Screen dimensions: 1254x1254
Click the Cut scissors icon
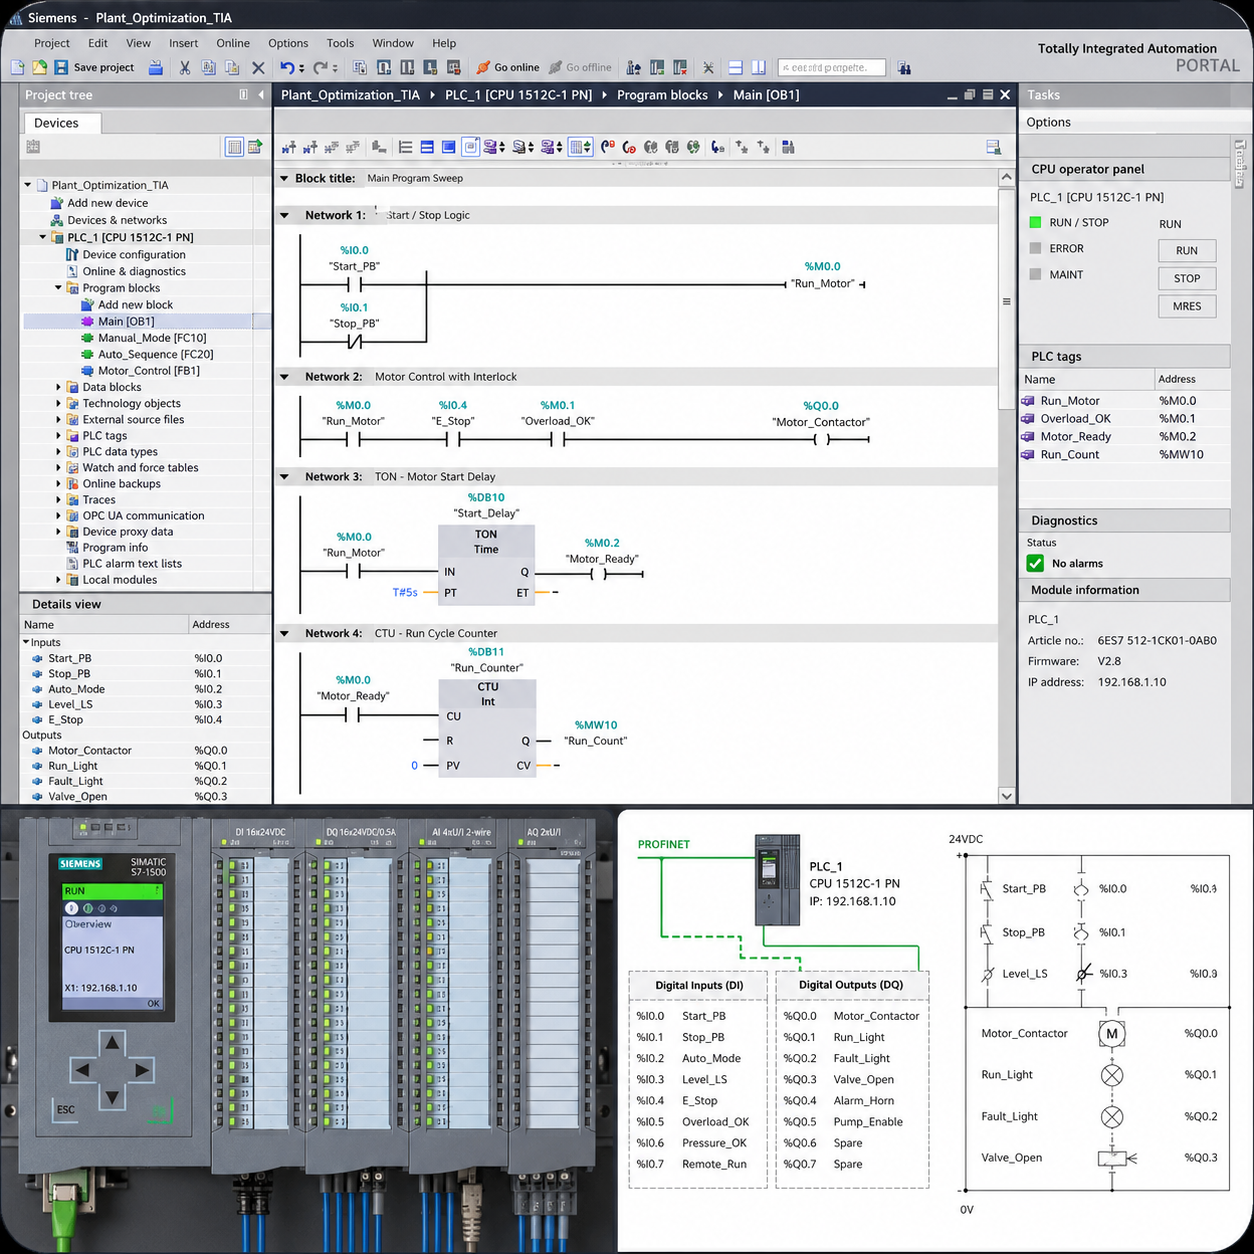click(x=184, y=67)
